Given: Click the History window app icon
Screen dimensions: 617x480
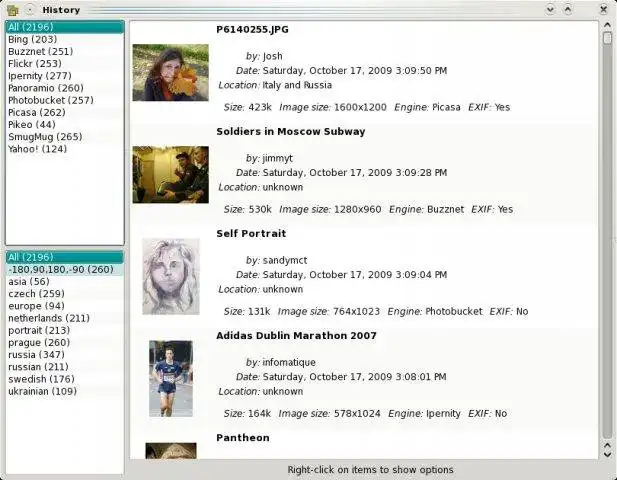Looking at the screenshot, I should (13, 10).
